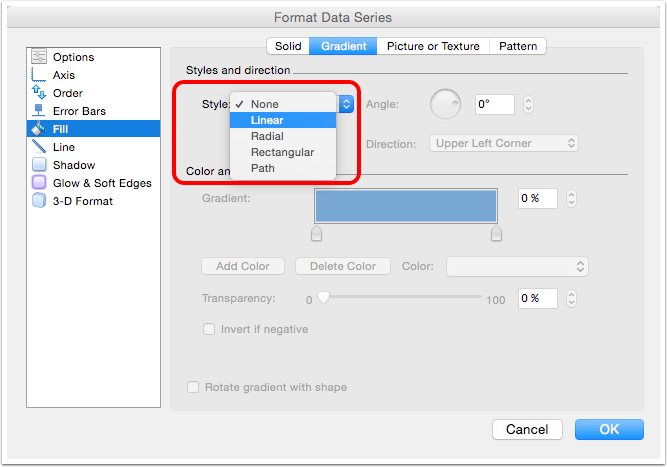Pick Radial gradient style option
The height and width of the screenshot is (467, 667).
[267, 136]
